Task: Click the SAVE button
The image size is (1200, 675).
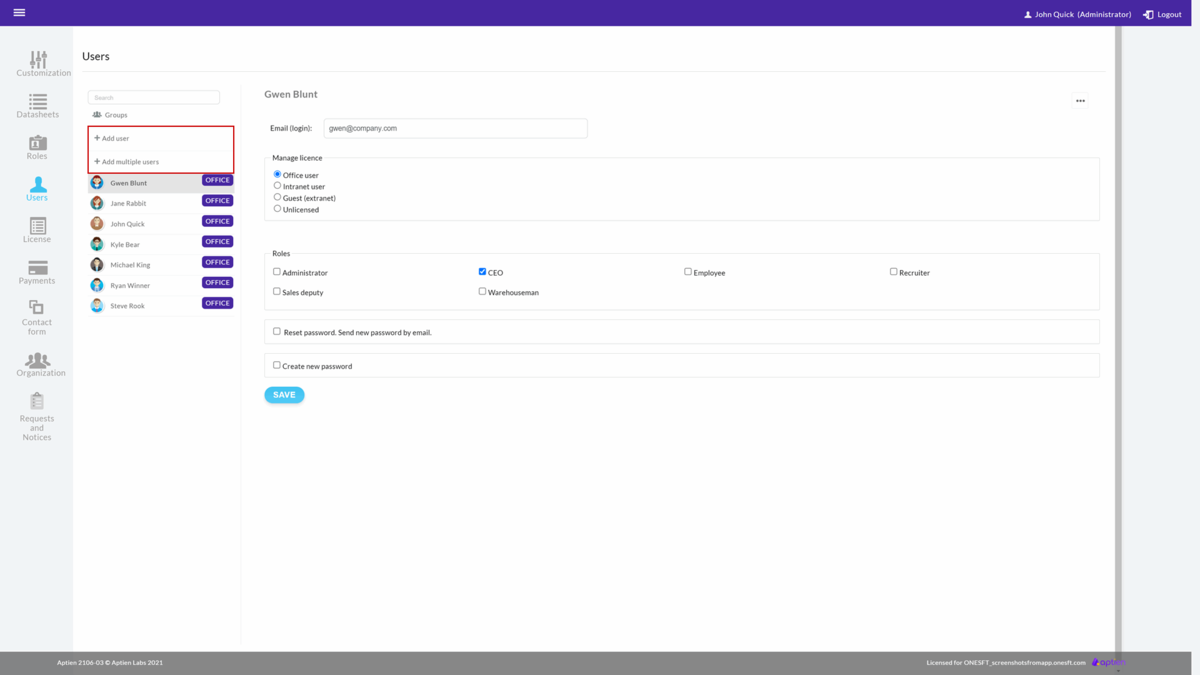Action: (284, 395)
